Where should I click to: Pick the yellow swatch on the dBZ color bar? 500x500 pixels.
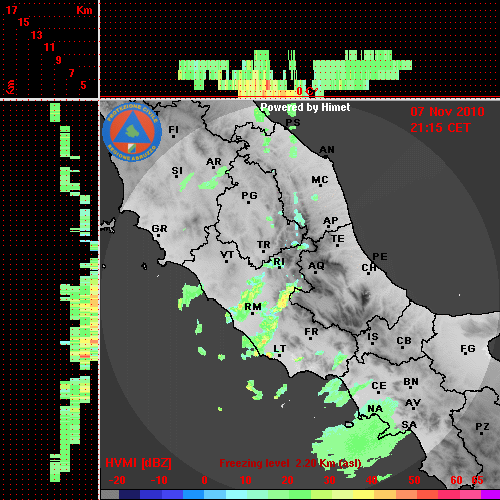click(363, 495)
